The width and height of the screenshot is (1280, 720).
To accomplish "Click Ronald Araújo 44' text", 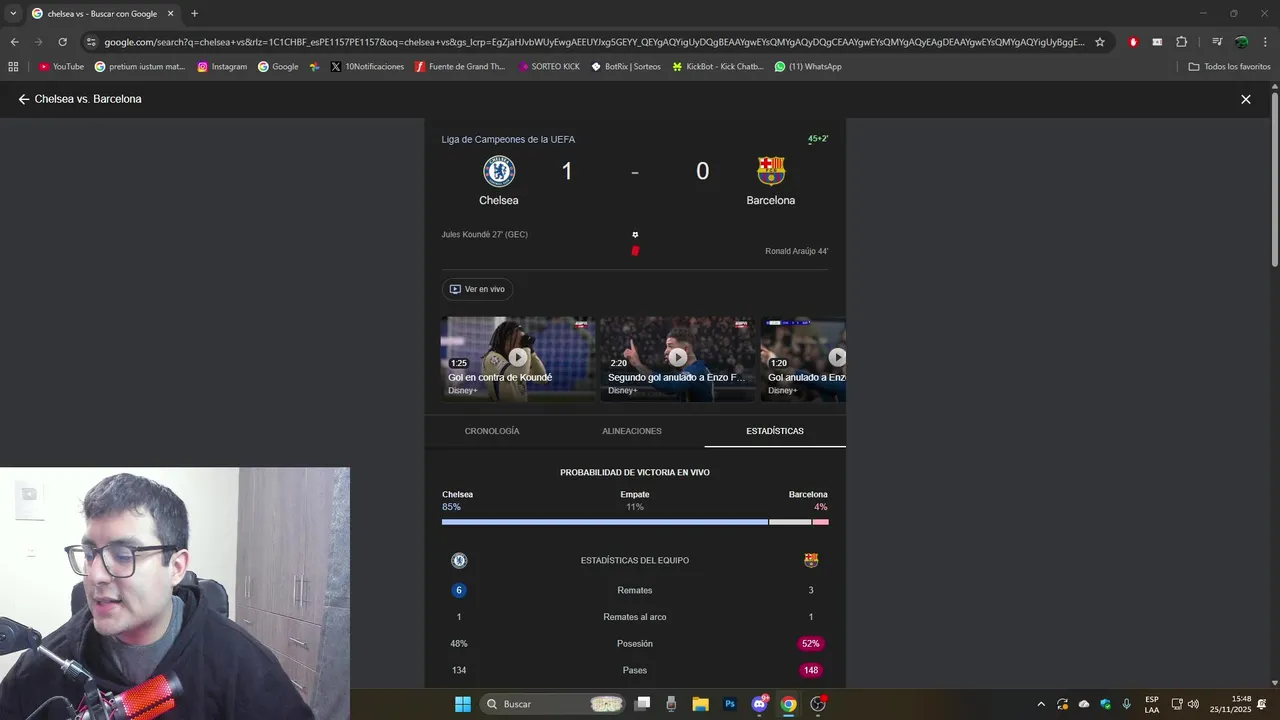I will click(x=797, y=251).
